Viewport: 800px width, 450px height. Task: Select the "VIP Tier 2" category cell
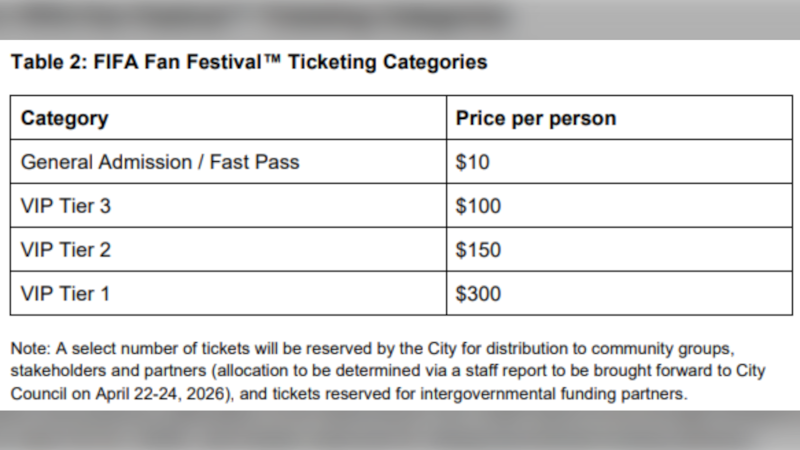pyautogui.click(x=65, y=250)
